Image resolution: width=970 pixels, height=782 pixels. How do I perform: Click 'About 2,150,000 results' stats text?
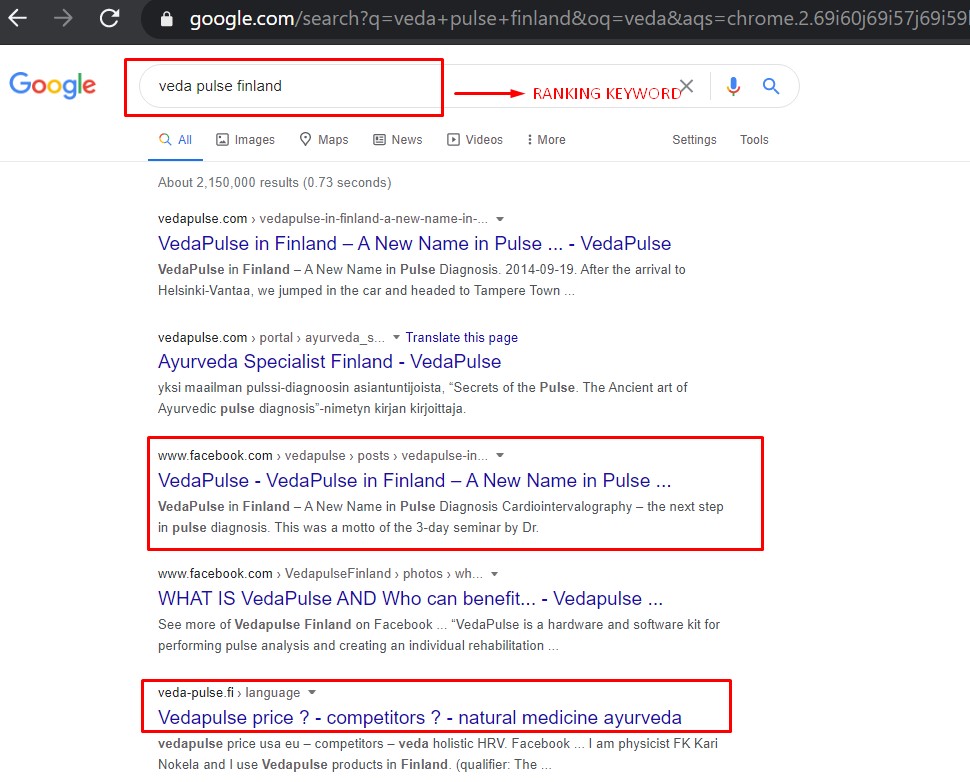coord(275,183)
